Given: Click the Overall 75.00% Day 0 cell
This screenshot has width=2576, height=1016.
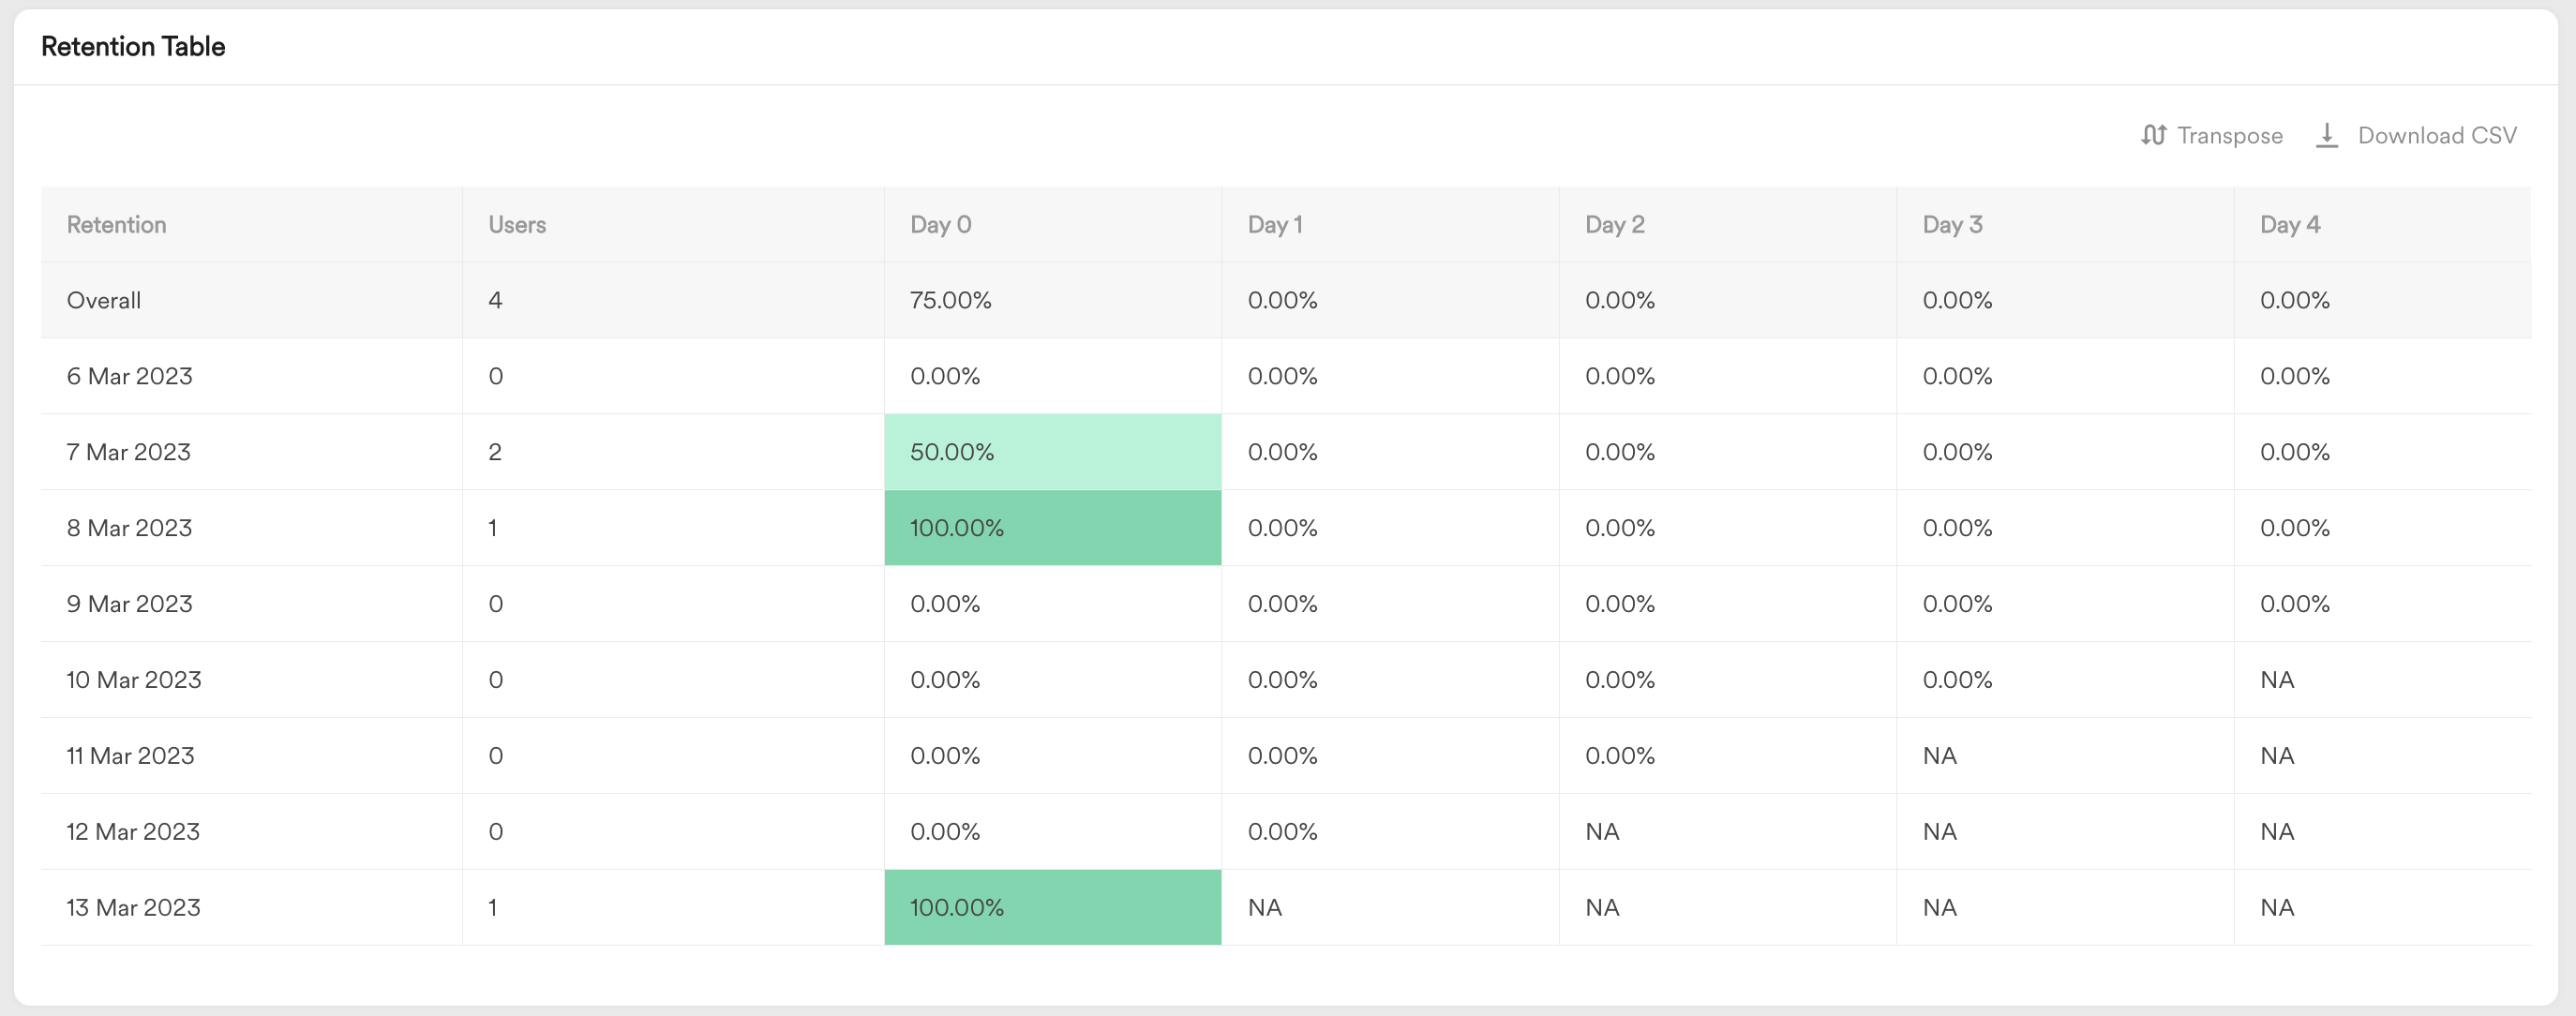Looking at the screenshot, I should coord(950,300).
